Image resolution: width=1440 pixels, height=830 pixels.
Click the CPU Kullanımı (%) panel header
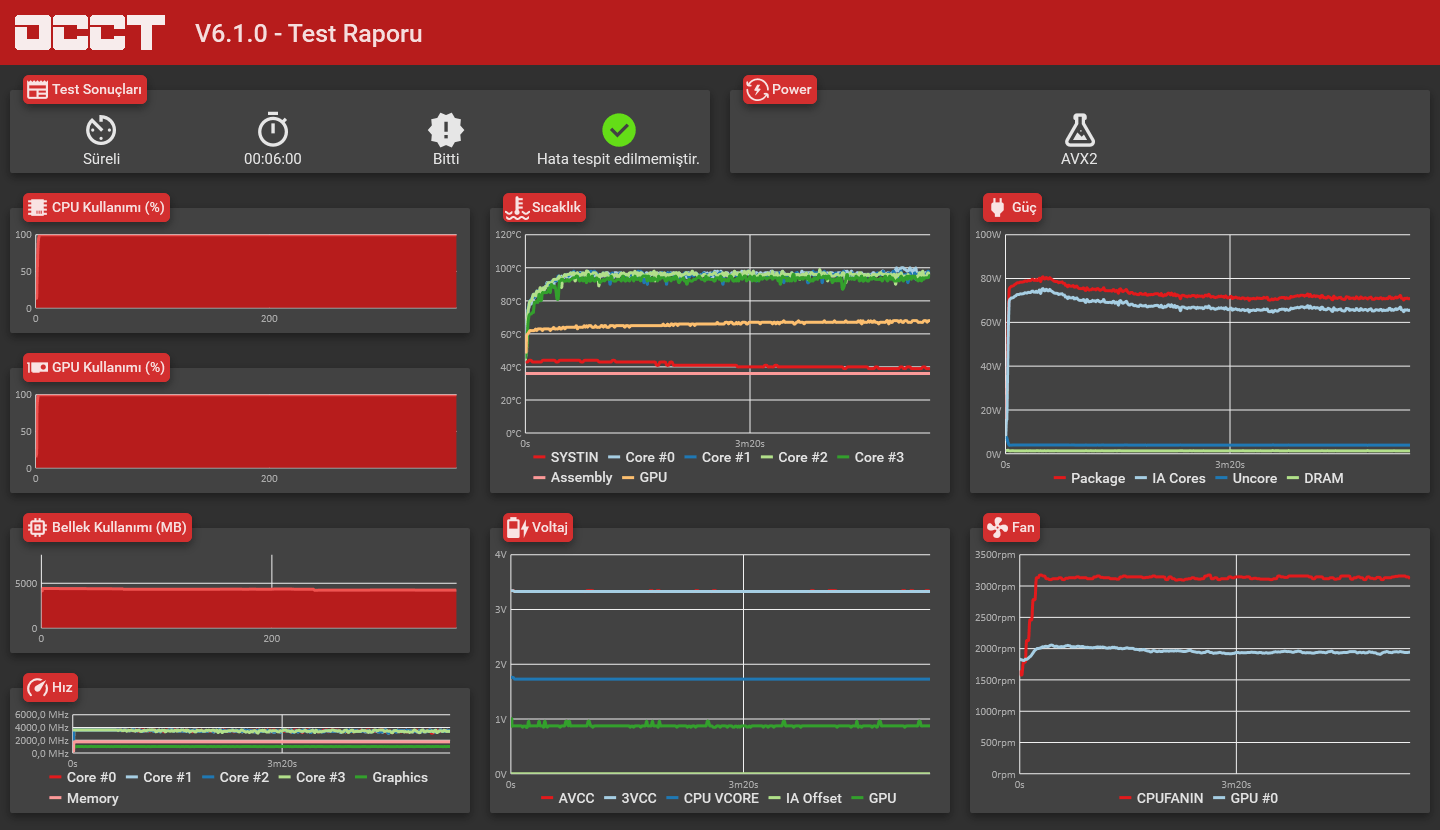96,207
